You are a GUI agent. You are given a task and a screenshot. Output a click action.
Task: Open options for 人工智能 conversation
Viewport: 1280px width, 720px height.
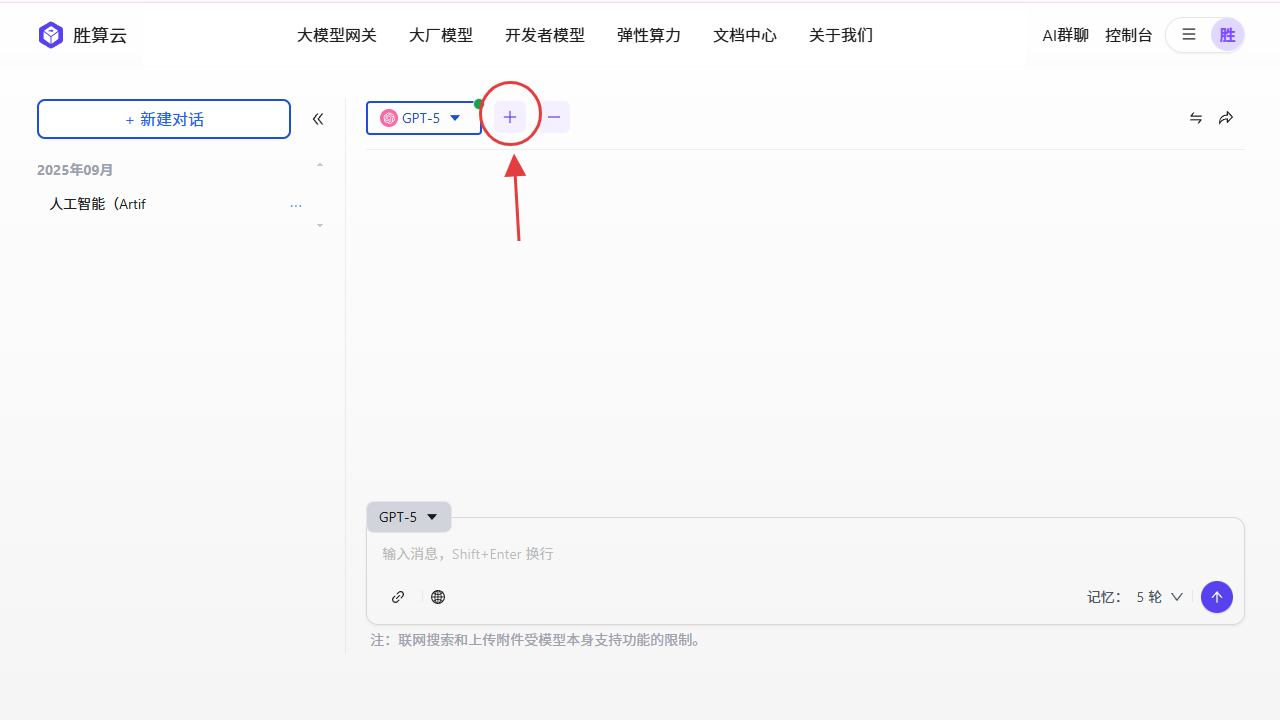click(x=296, y=205)
